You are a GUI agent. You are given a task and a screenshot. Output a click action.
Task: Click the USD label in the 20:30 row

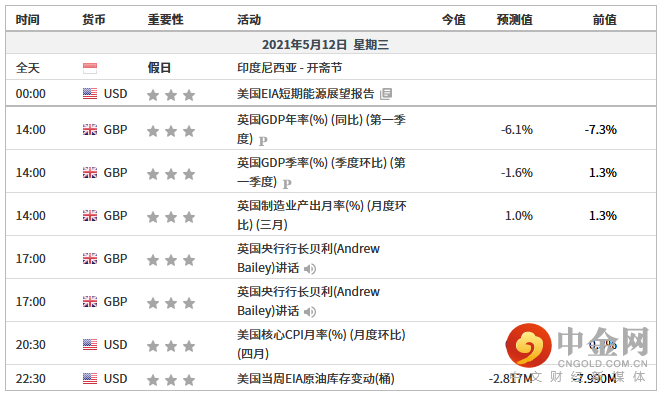pyautogui.click(x=115, y=345)
